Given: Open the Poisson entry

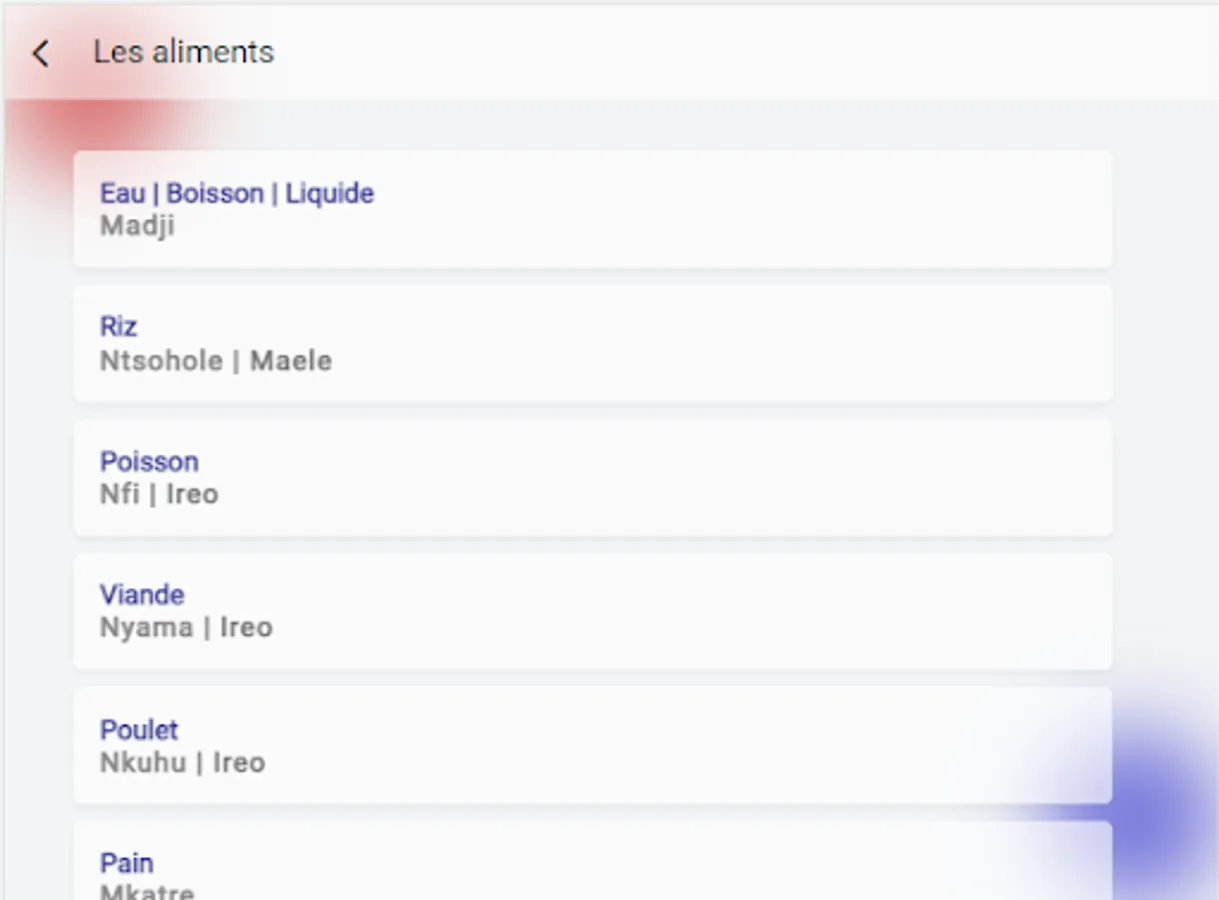Looking at the screenshot, I should click(592, 478).
